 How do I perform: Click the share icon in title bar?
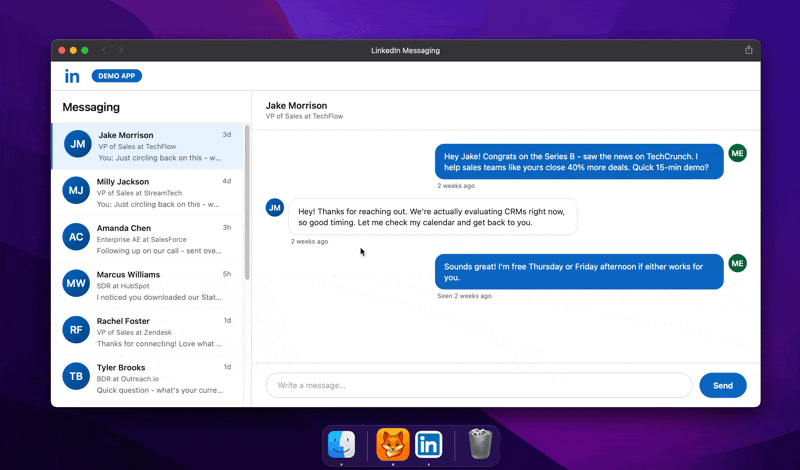tap(748, 50)
